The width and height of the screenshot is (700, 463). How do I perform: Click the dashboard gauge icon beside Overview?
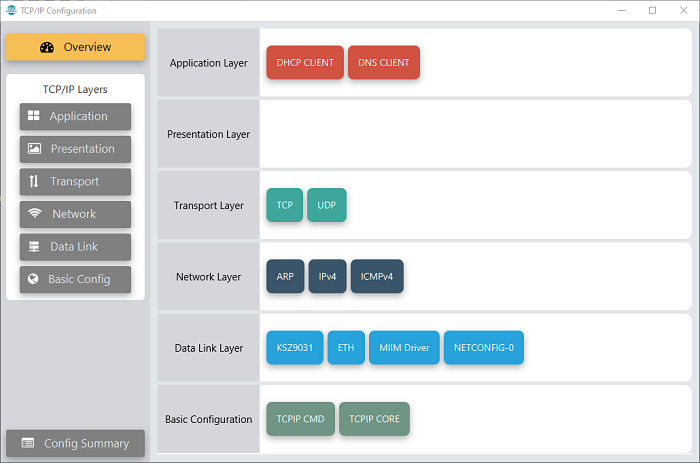coord(47,47)
